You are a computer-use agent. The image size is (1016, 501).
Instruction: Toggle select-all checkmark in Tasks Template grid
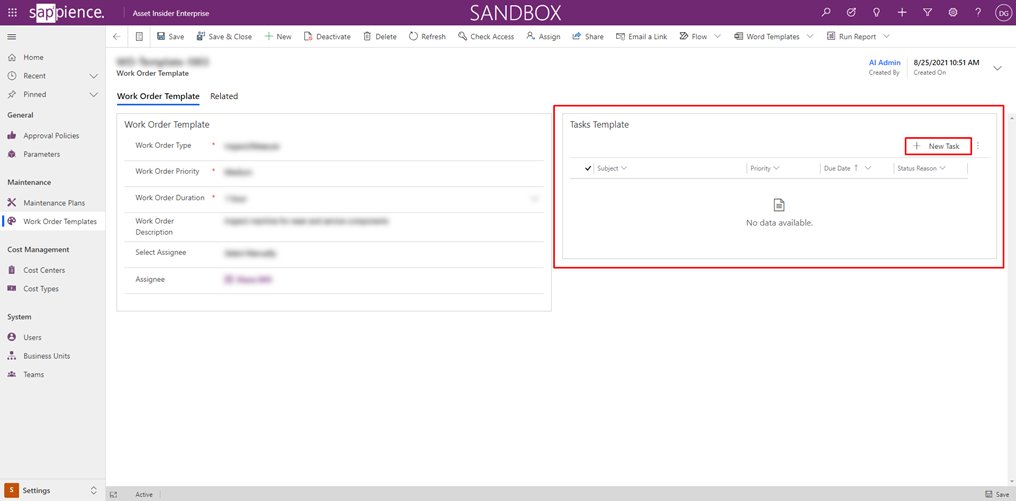[588, 169]
